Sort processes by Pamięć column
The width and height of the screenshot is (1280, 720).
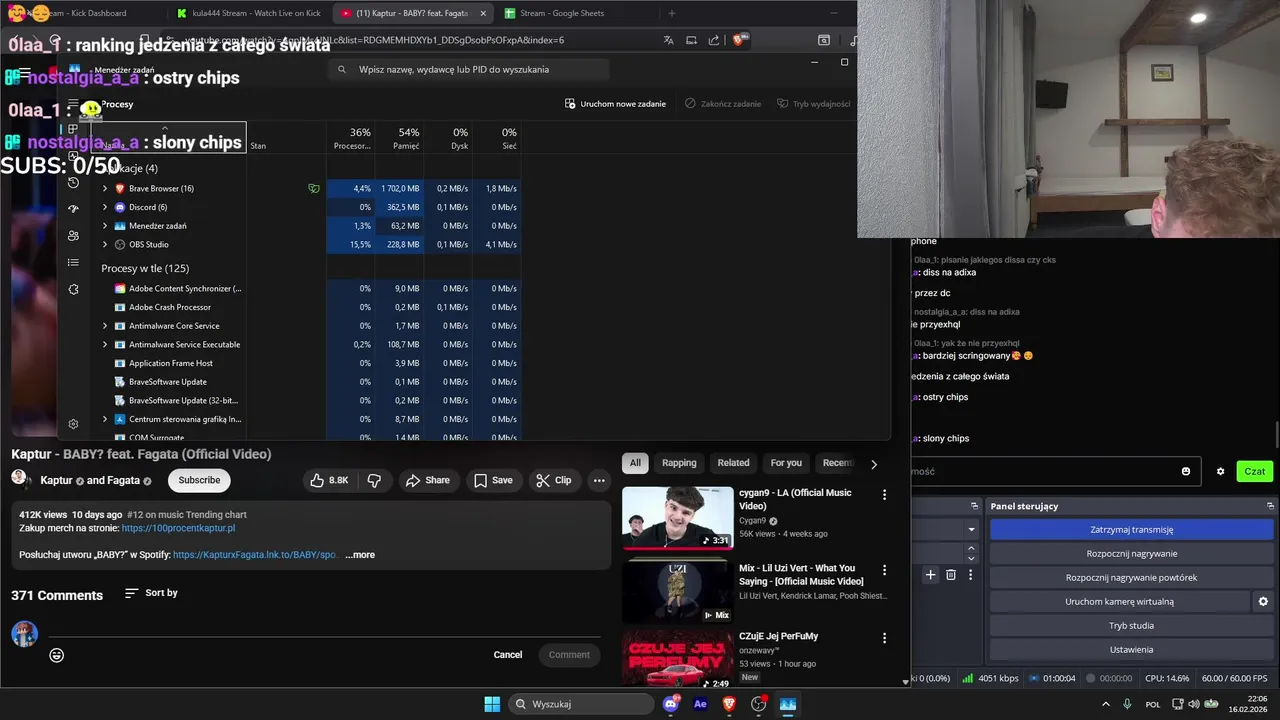(399, 139)
